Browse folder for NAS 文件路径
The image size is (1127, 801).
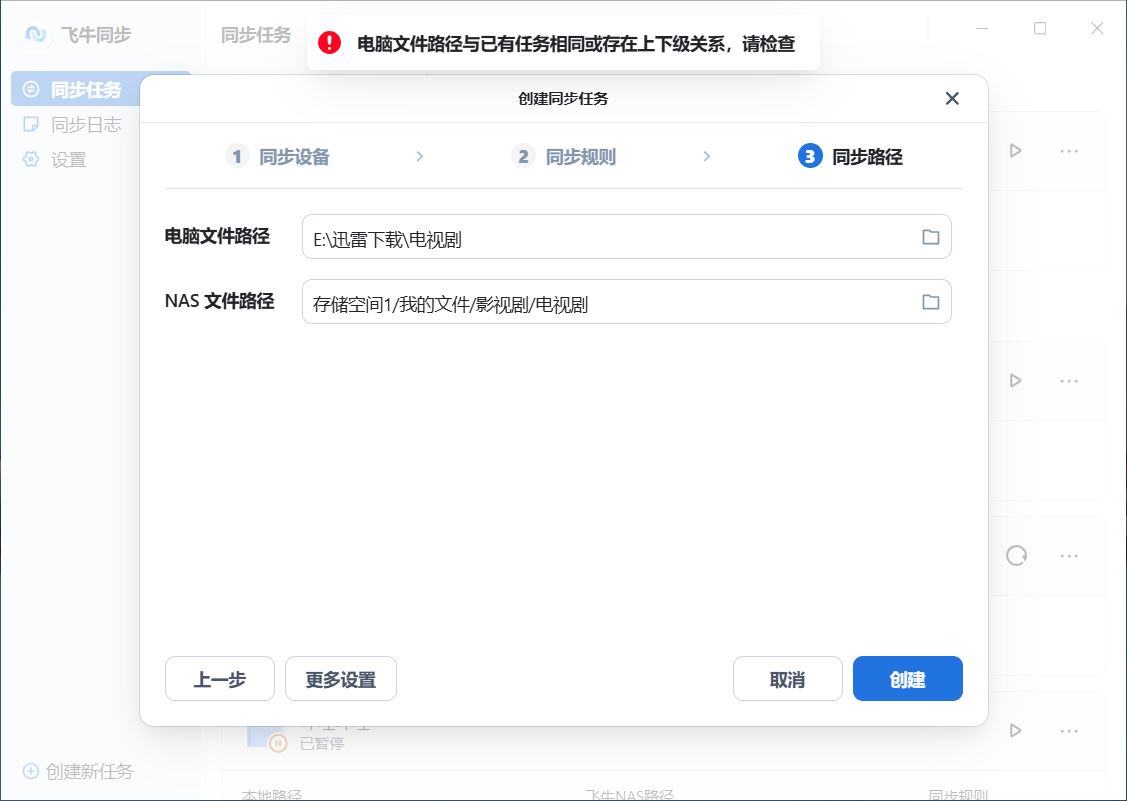[x=931, y=301]
